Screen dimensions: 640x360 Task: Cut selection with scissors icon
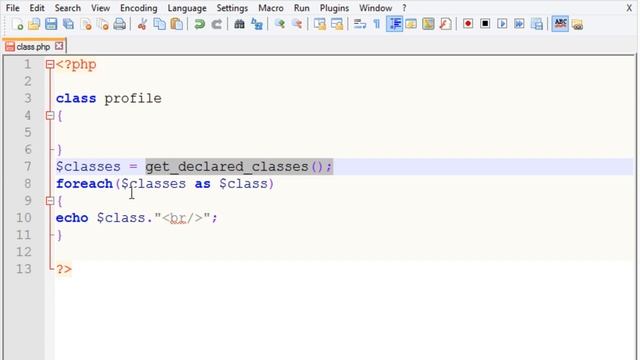142,24
